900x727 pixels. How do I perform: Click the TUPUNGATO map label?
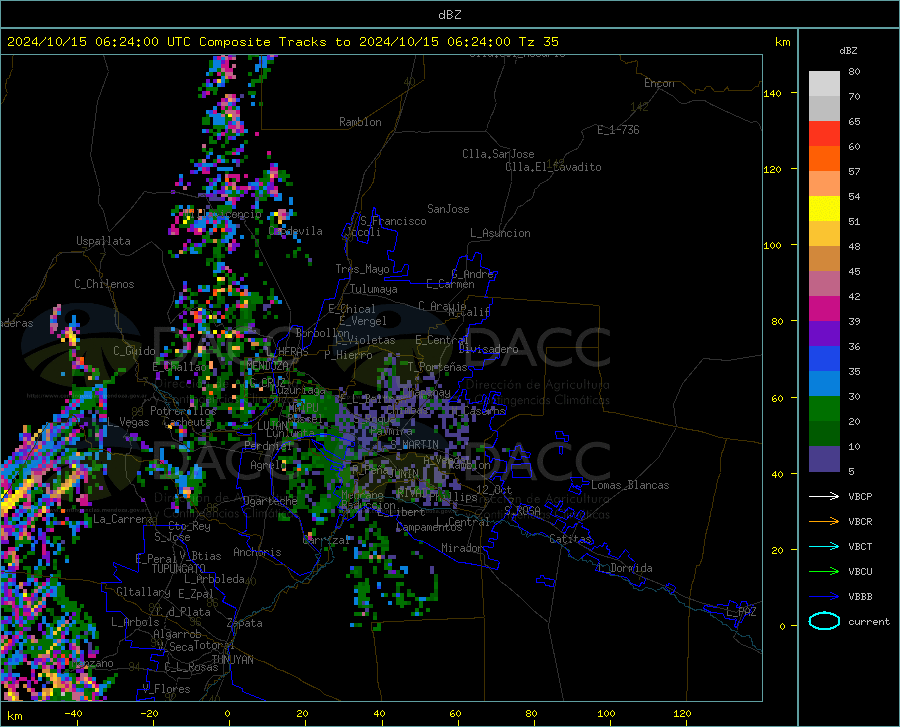coord(179,569)
